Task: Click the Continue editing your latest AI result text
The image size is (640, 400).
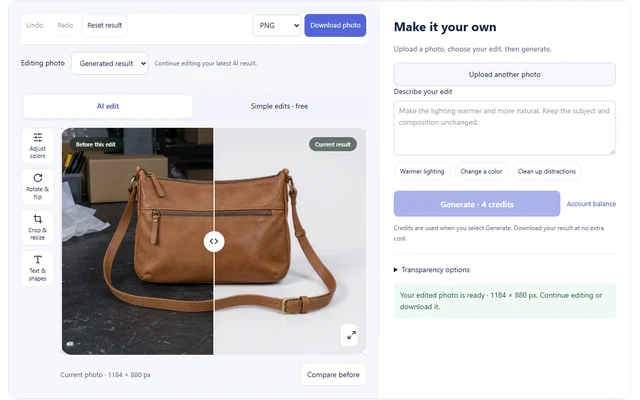Action: [x=206, y=63]
